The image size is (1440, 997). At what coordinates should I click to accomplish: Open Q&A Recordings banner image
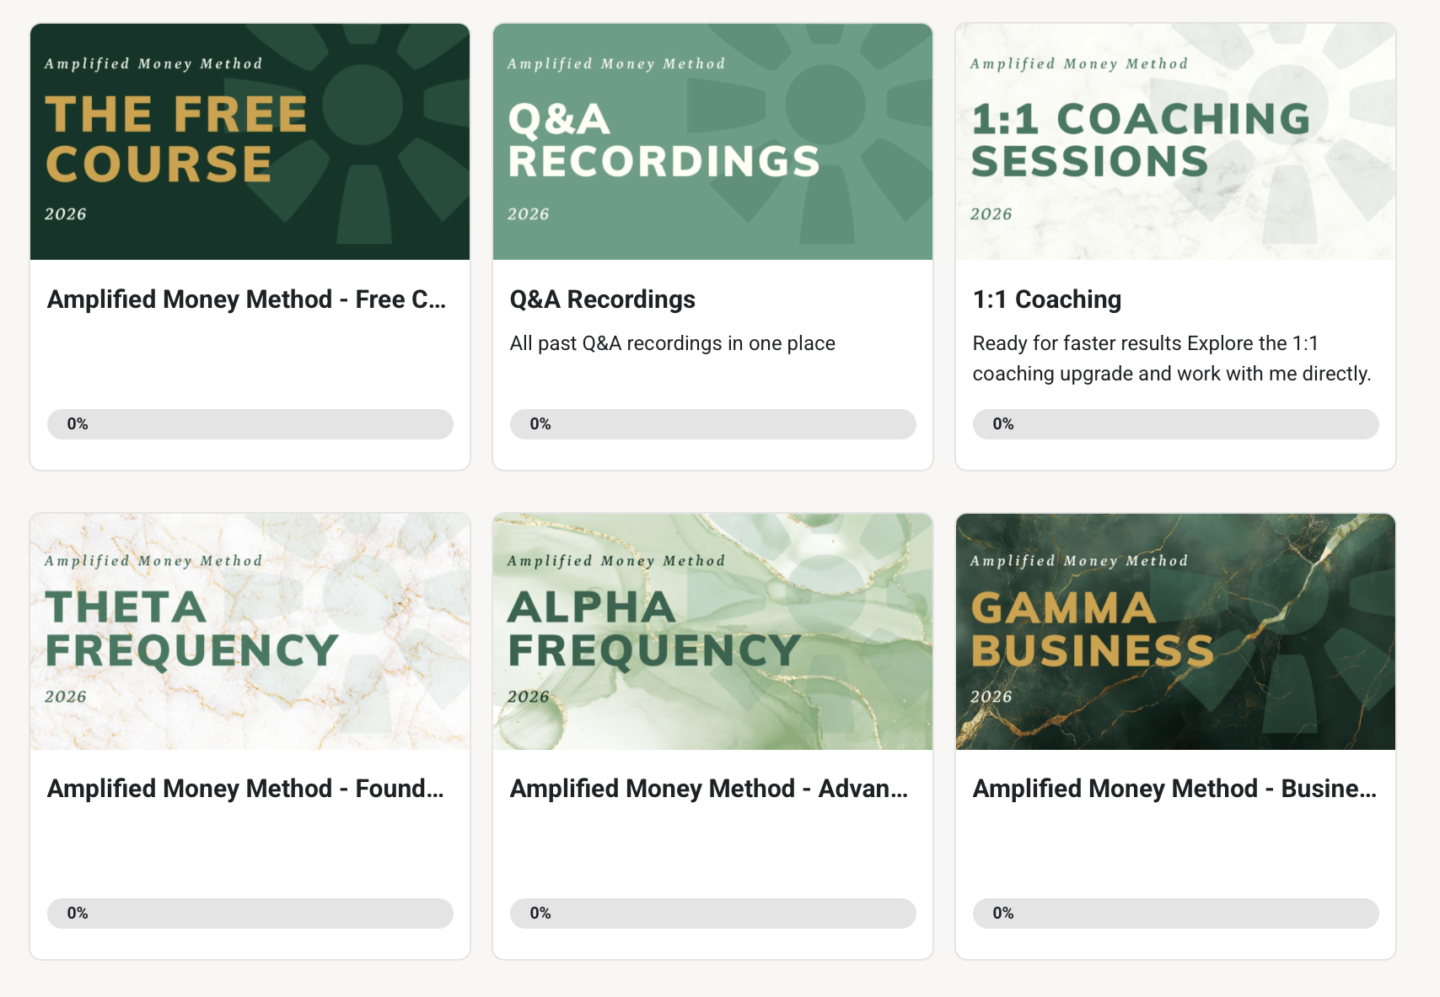pyautogui.click(x=712, y=142)
